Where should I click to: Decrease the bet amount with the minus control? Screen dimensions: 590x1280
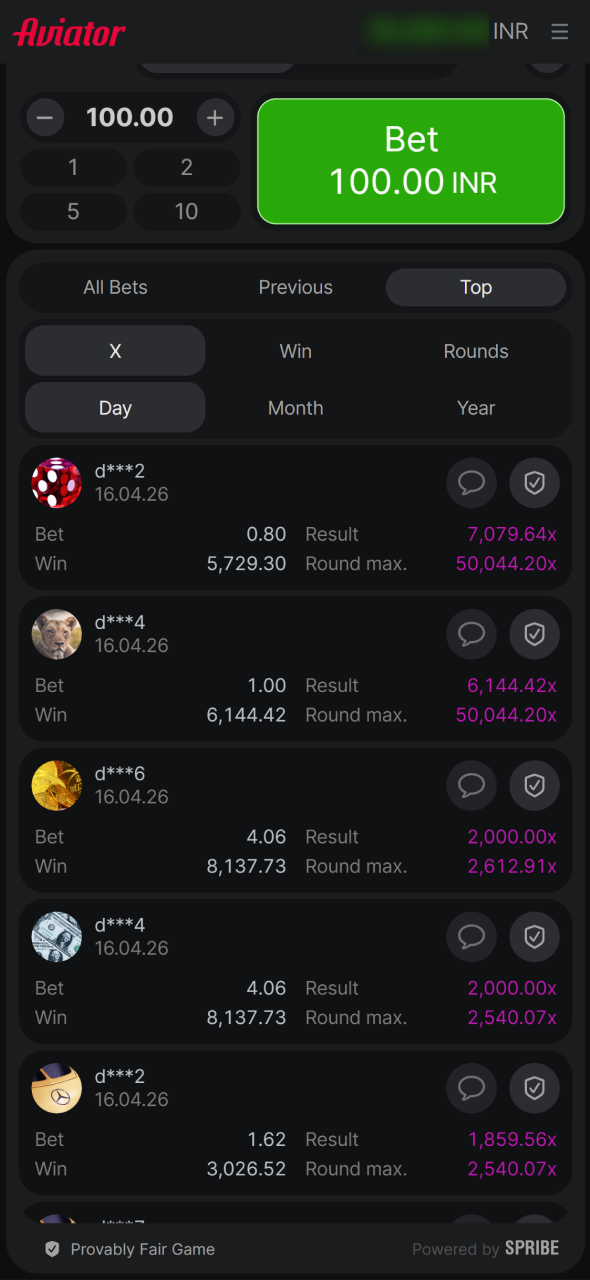44,117
